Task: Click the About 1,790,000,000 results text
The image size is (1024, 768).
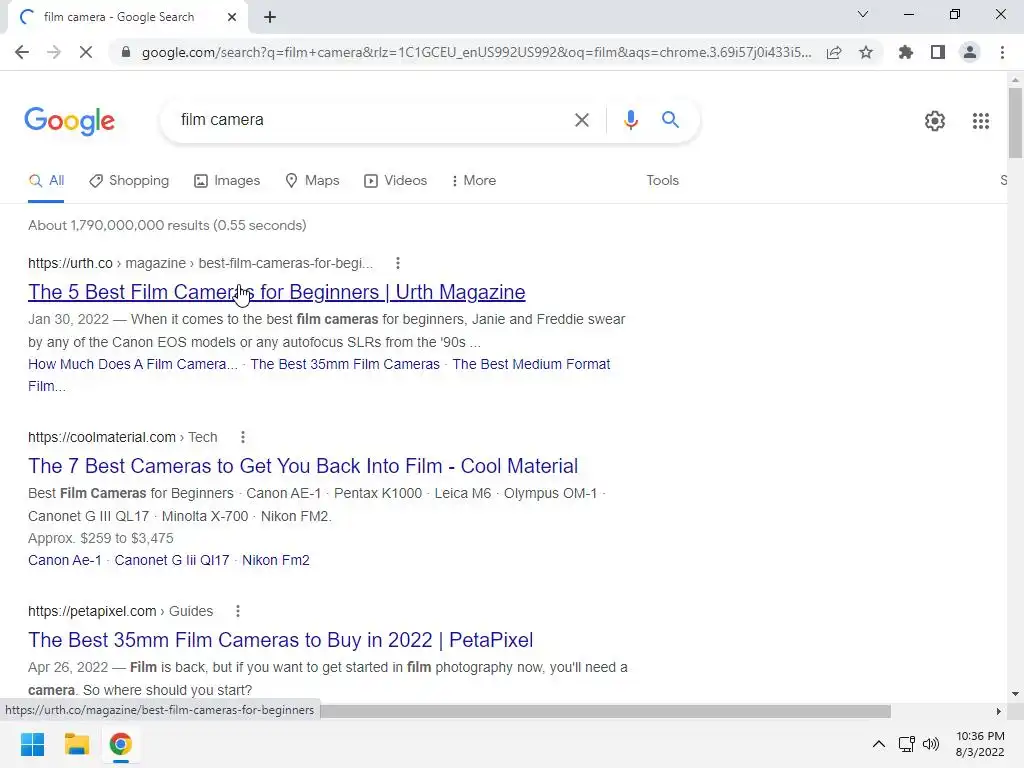Action: (167, 225)
